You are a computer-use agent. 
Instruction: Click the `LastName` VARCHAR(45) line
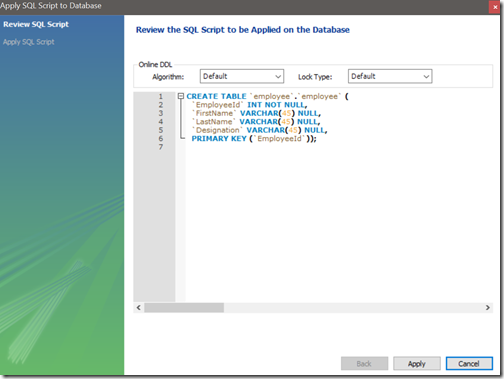pos(256,122)
